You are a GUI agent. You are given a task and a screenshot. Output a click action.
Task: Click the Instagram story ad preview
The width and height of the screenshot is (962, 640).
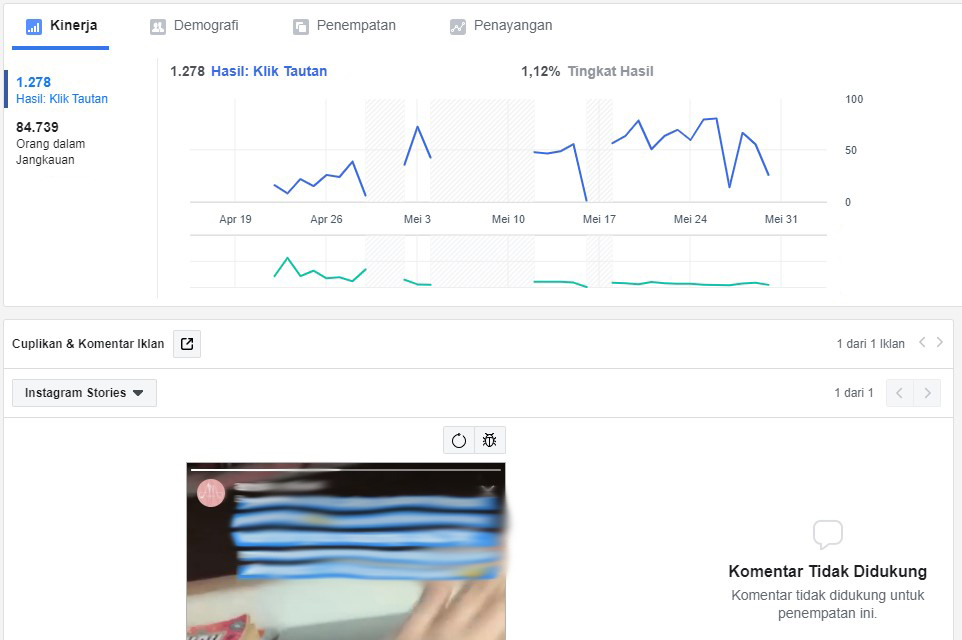point(346,551)
